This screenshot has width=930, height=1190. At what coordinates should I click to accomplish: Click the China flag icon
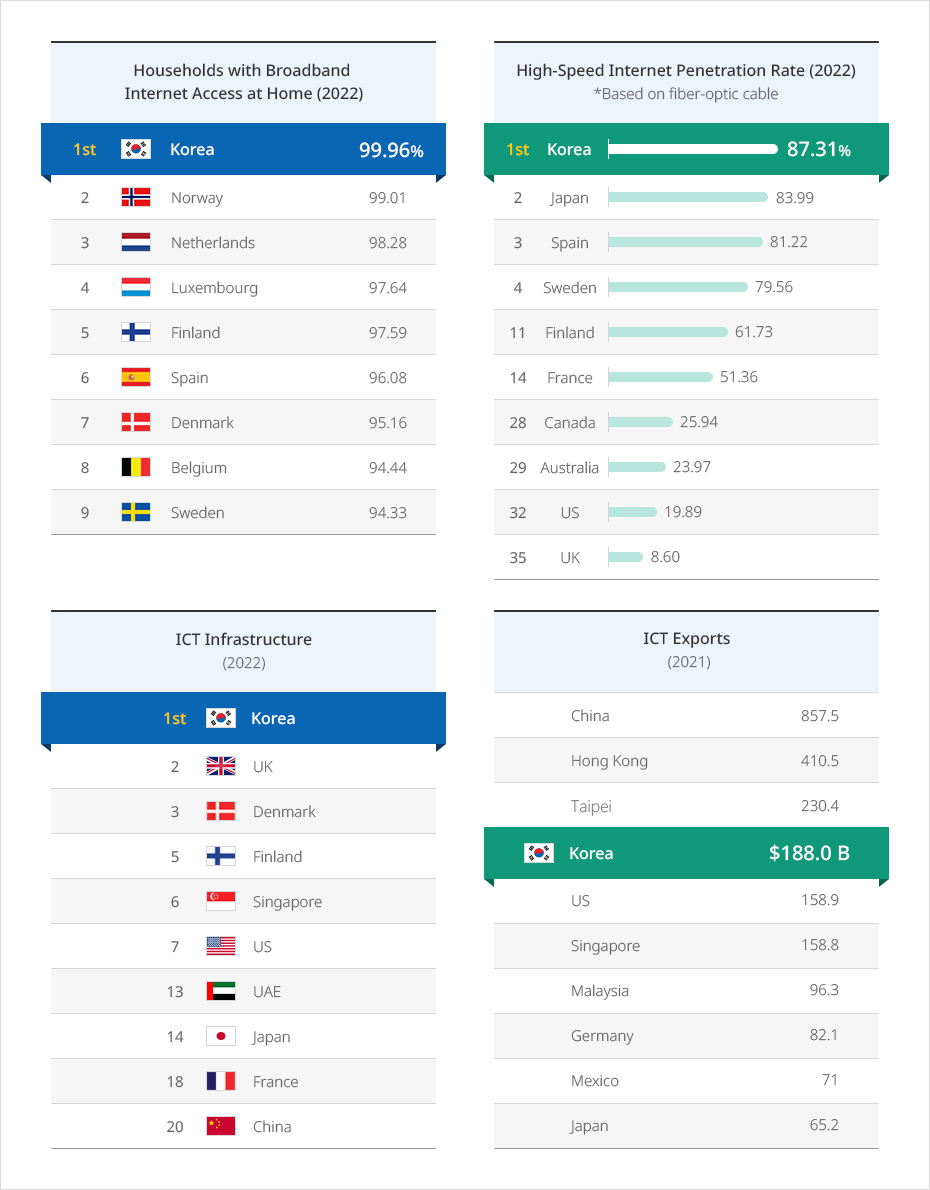tap(221, 1126)
